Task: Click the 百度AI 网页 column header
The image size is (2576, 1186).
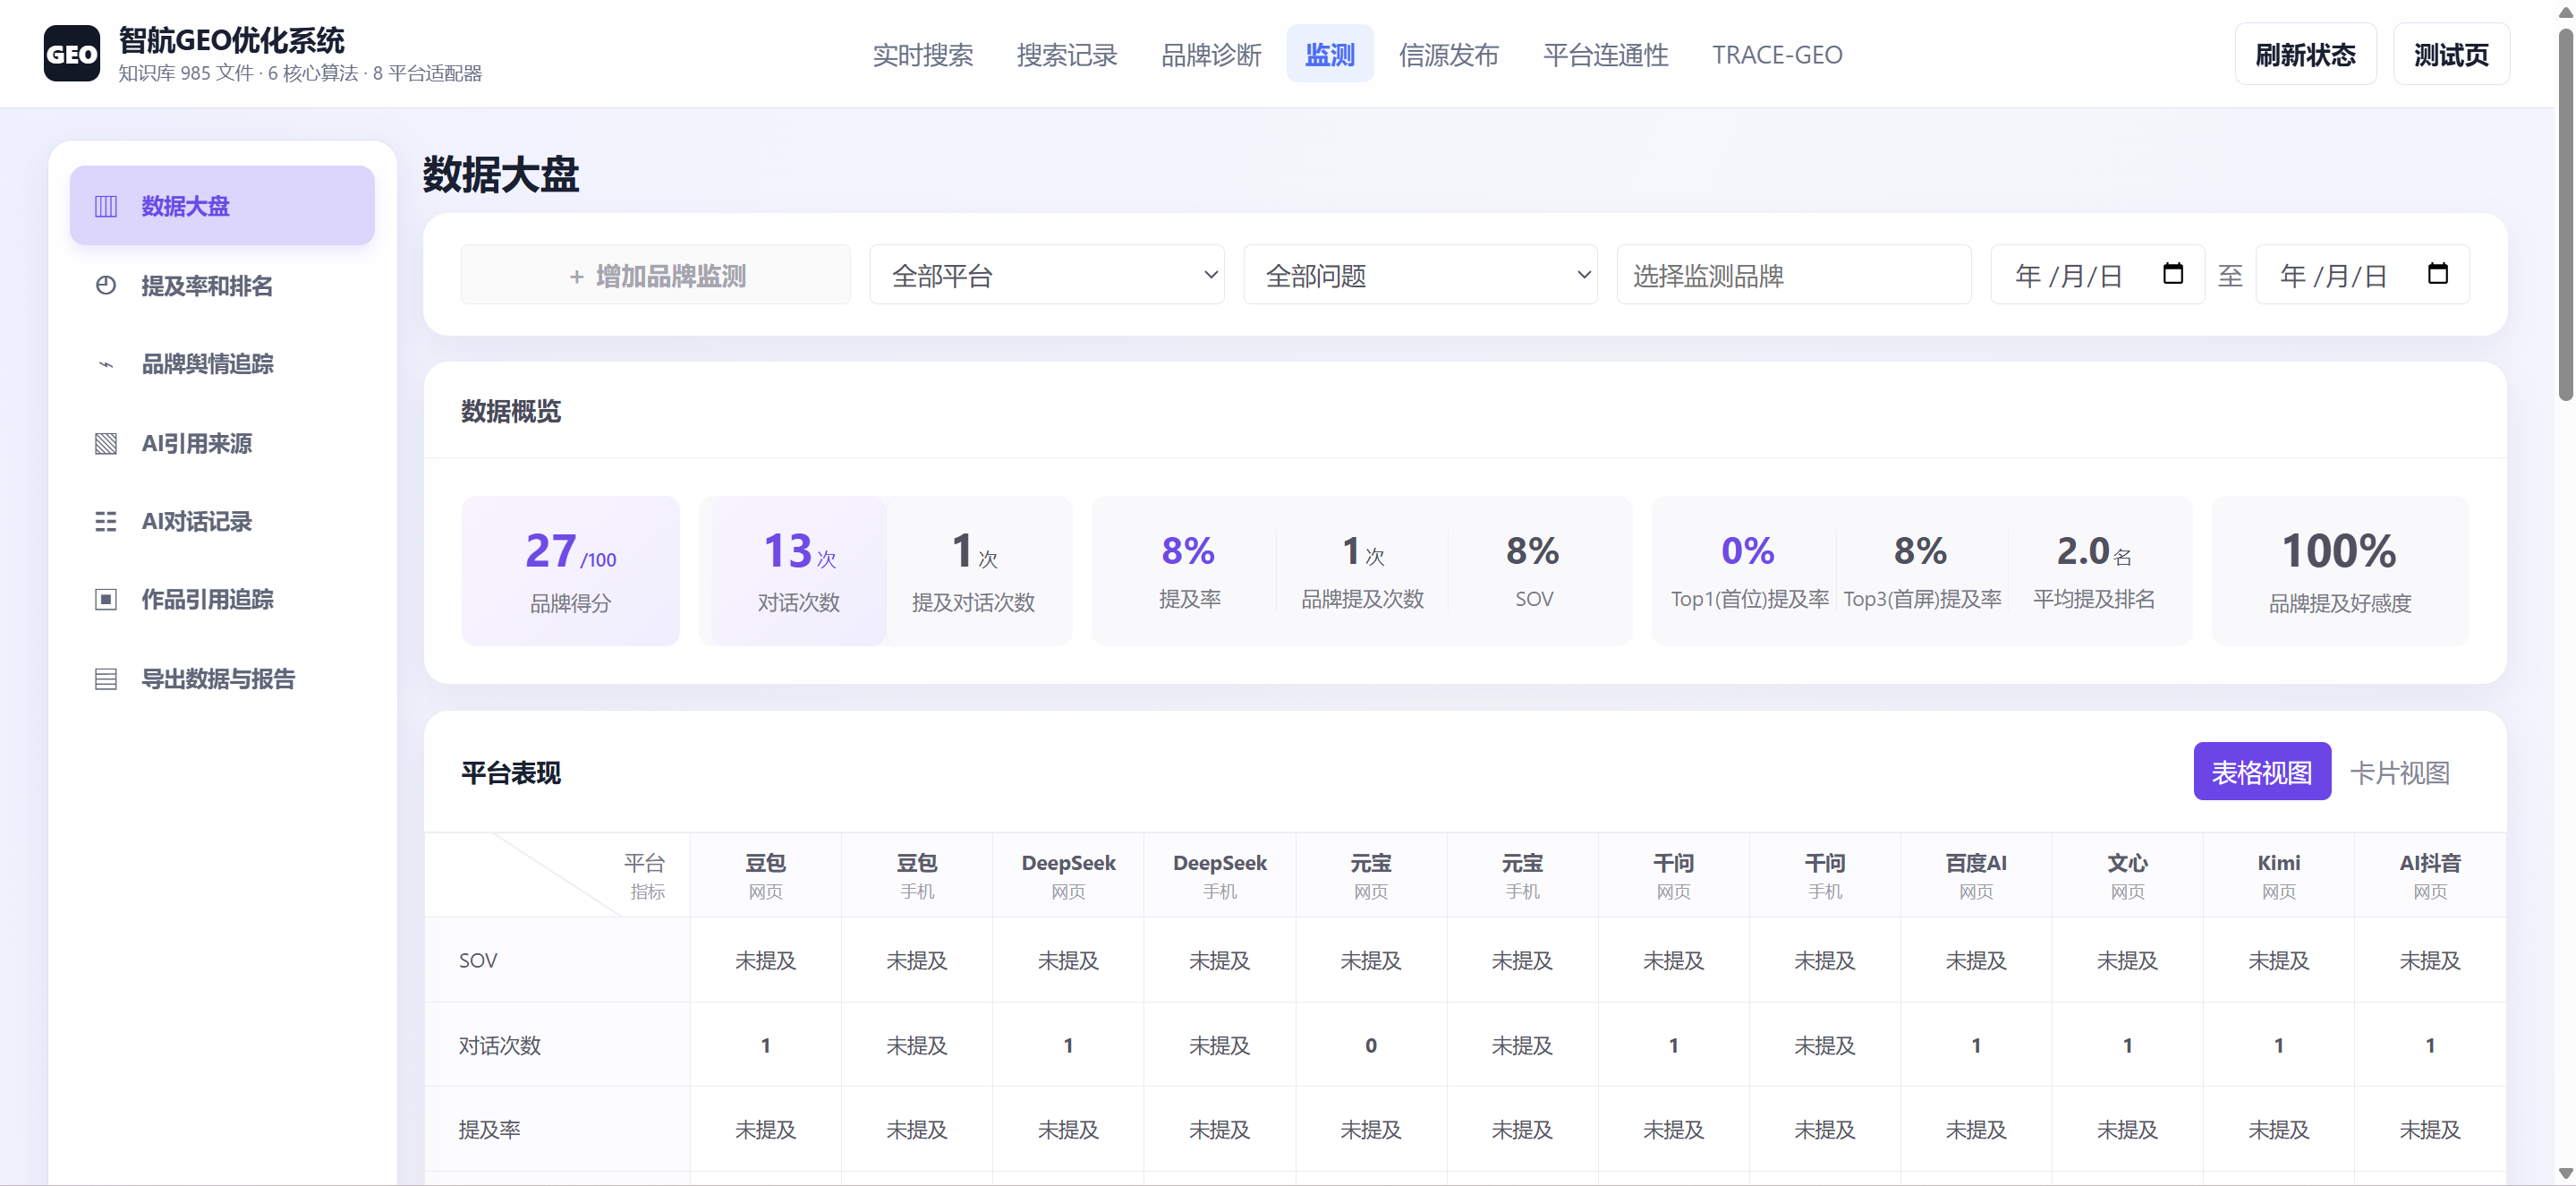Action: [x=1976, y=875]
